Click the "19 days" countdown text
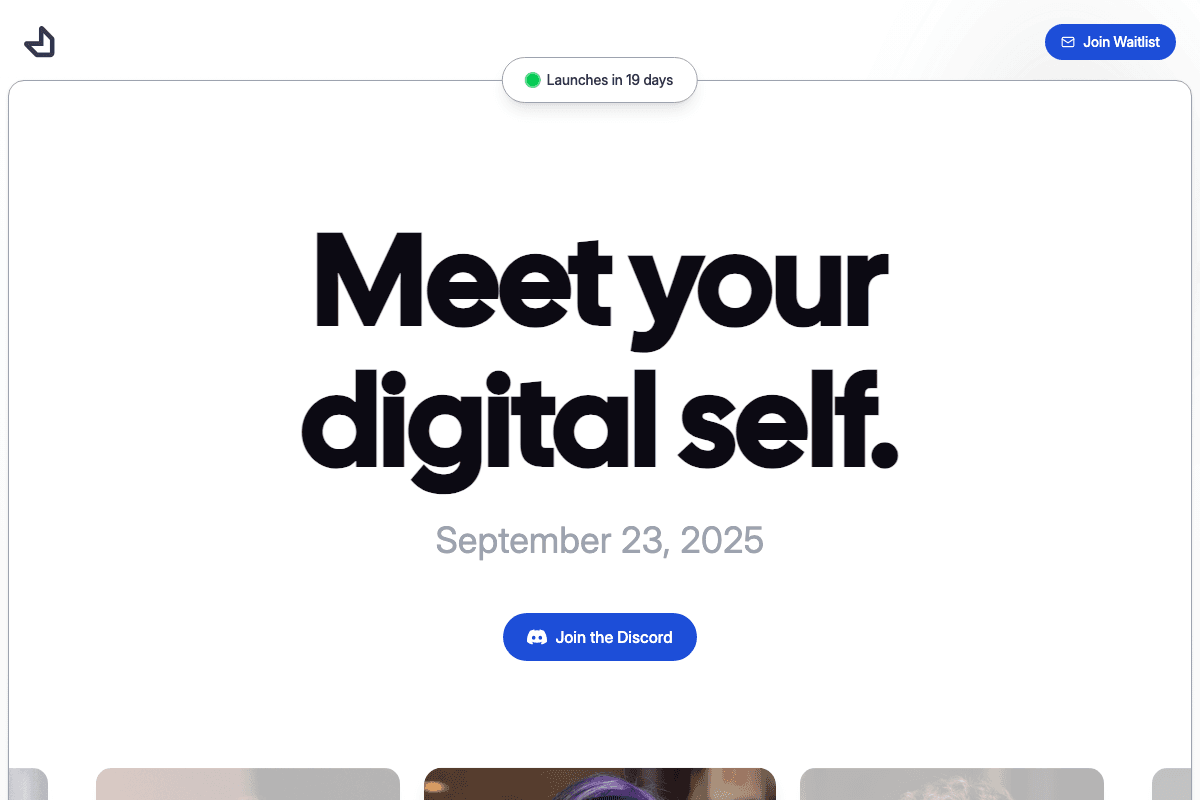The image size is (1200, 800). coord(650,80)
